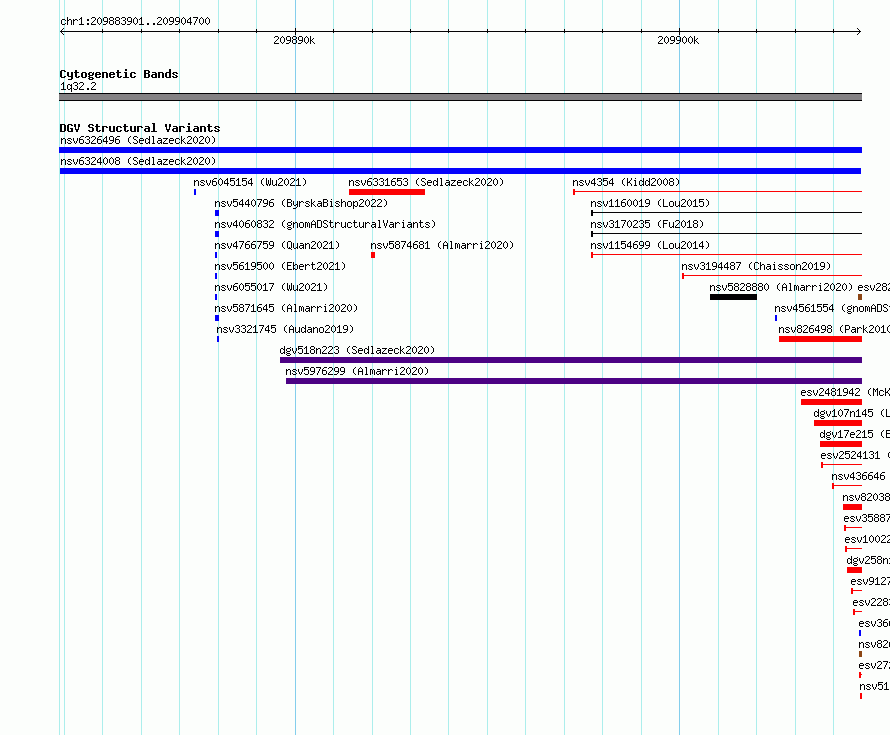Click the 209890k ruler tick label
The height and width of the screenshot is (735, 890).
[294, 40]
